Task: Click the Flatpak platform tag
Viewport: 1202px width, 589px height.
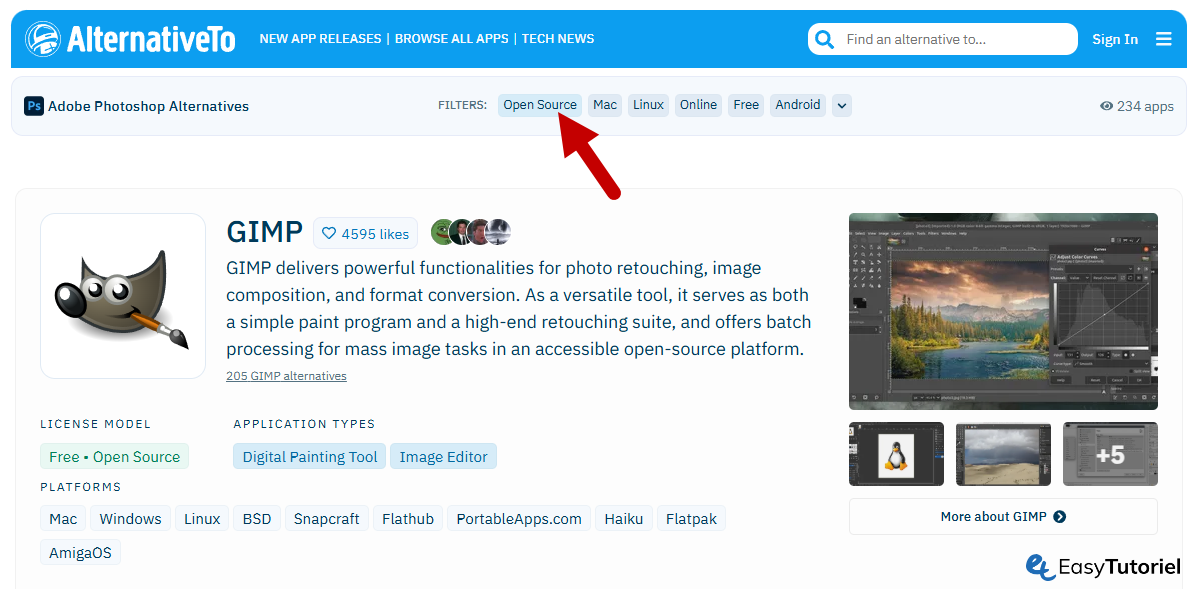Action: pos(692,519)
